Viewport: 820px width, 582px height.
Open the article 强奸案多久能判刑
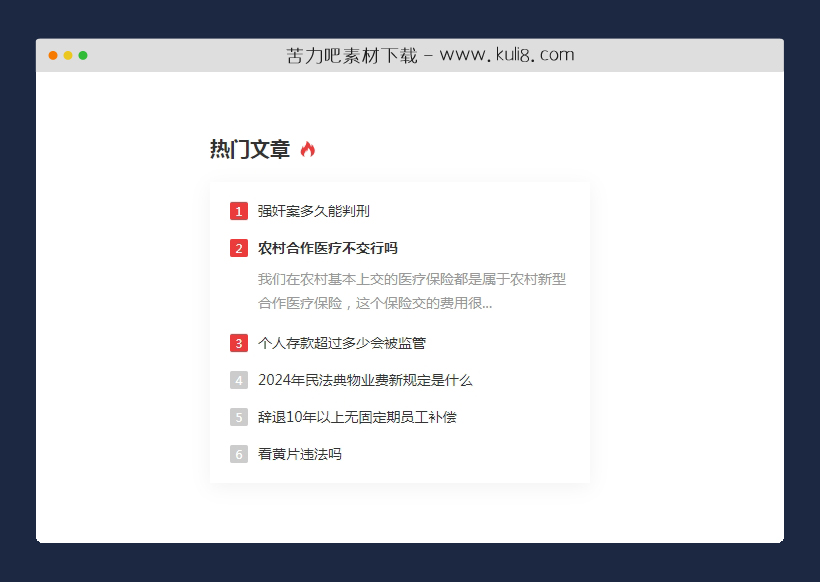313,211
